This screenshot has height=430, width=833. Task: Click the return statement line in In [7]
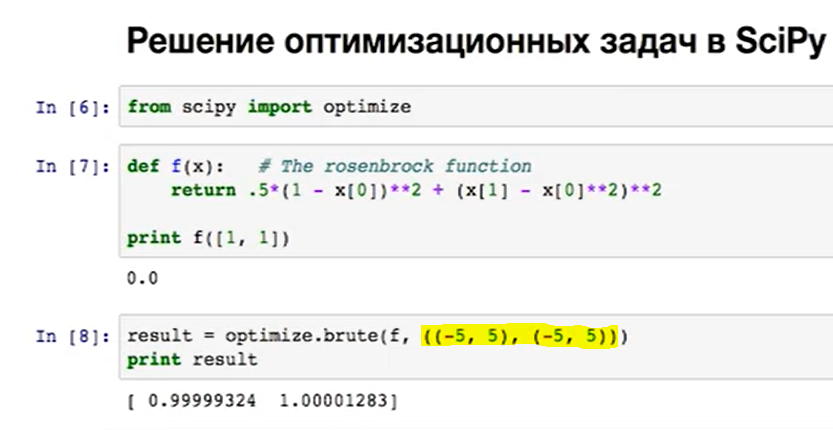pyautogui.click(x=416, y=190)
